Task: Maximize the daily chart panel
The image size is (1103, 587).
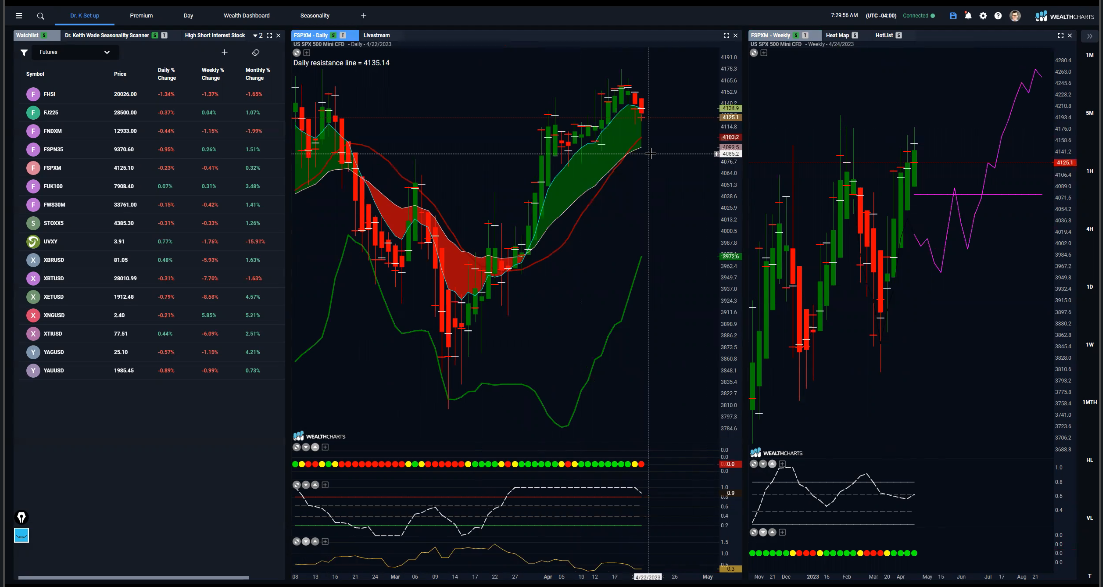Action: [x=727, y=35]
